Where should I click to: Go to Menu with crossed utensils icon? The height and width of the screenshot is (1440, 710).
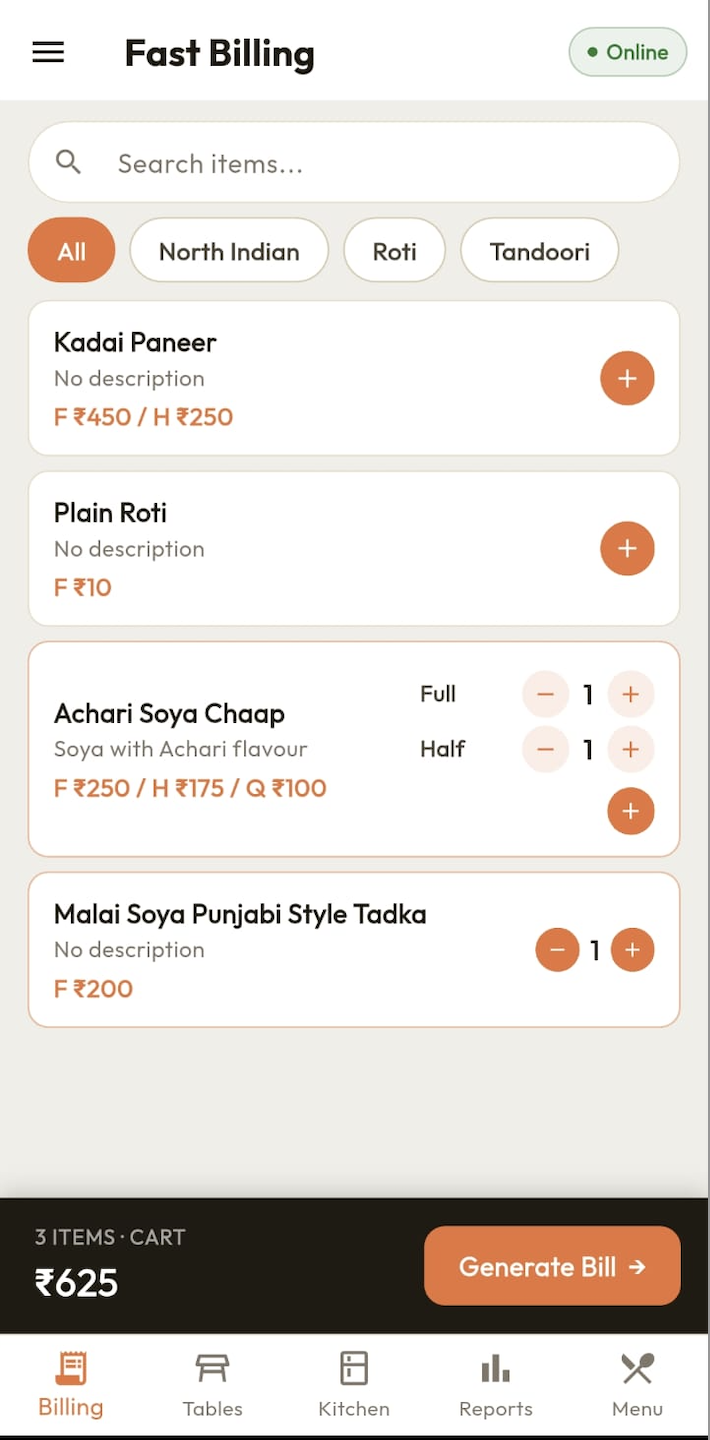(637, 1385)
